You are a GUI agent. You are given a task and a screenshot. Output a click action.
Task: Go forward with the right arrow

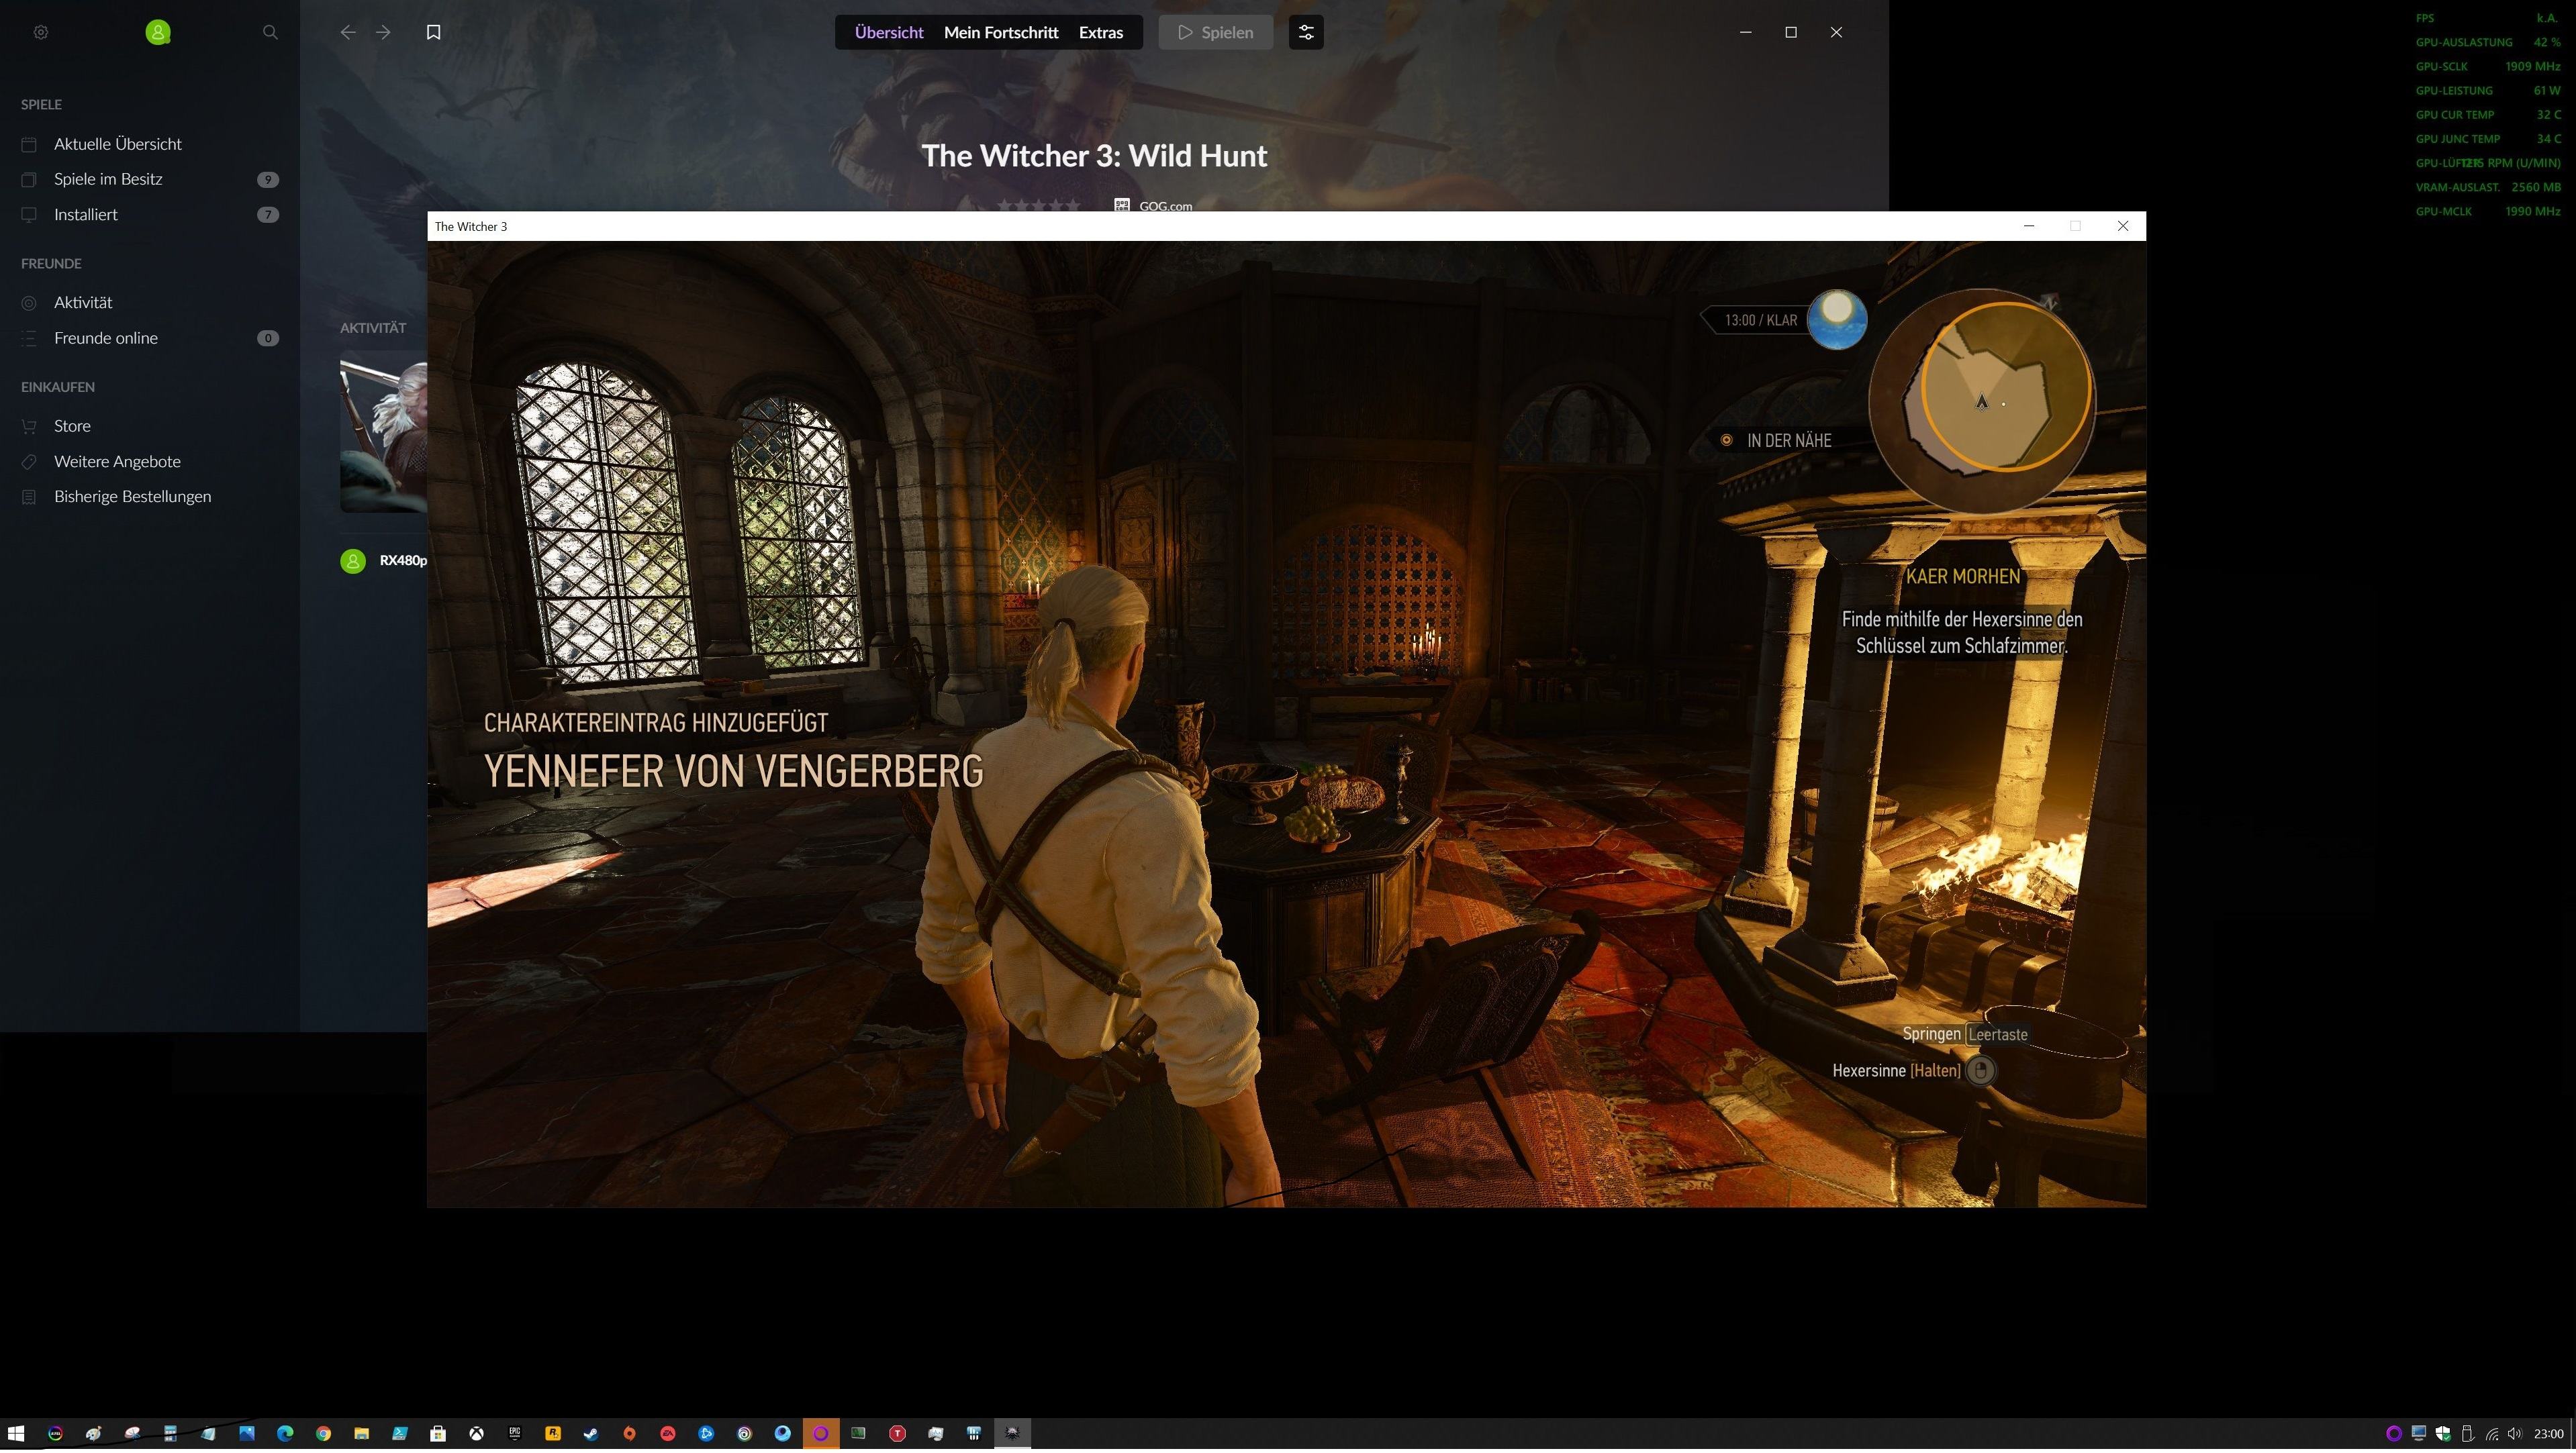383,32
